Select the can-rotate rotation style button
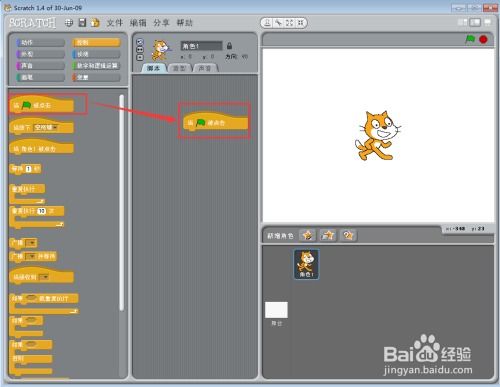Viewport: 500px width, 387px height. [140, 42]
